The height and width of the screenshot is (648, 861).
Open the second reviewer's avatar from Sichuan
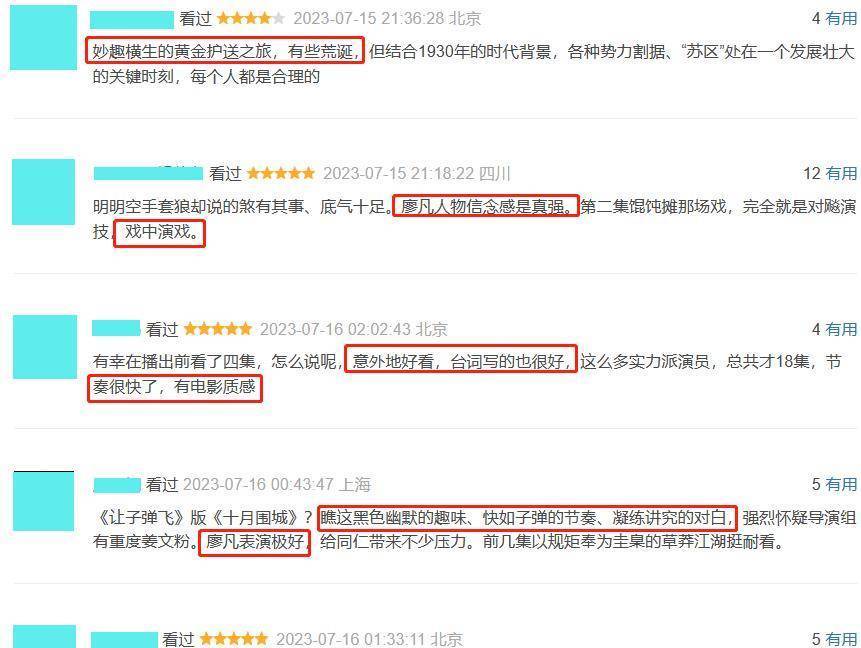click(43, 192)
